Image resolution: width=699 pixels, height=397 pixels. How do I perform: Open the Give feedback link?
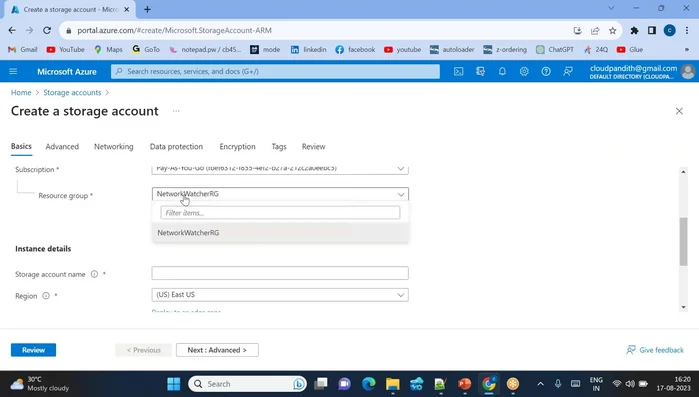pyautogui.click(x=655, y=350)
